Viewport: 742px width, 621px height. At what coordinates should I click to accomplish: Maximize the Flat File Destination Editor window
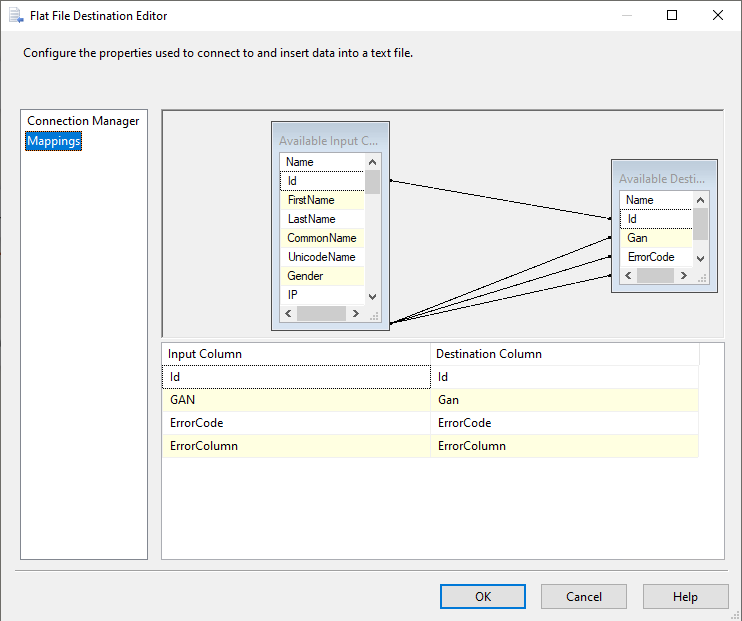tap(672, 16)
